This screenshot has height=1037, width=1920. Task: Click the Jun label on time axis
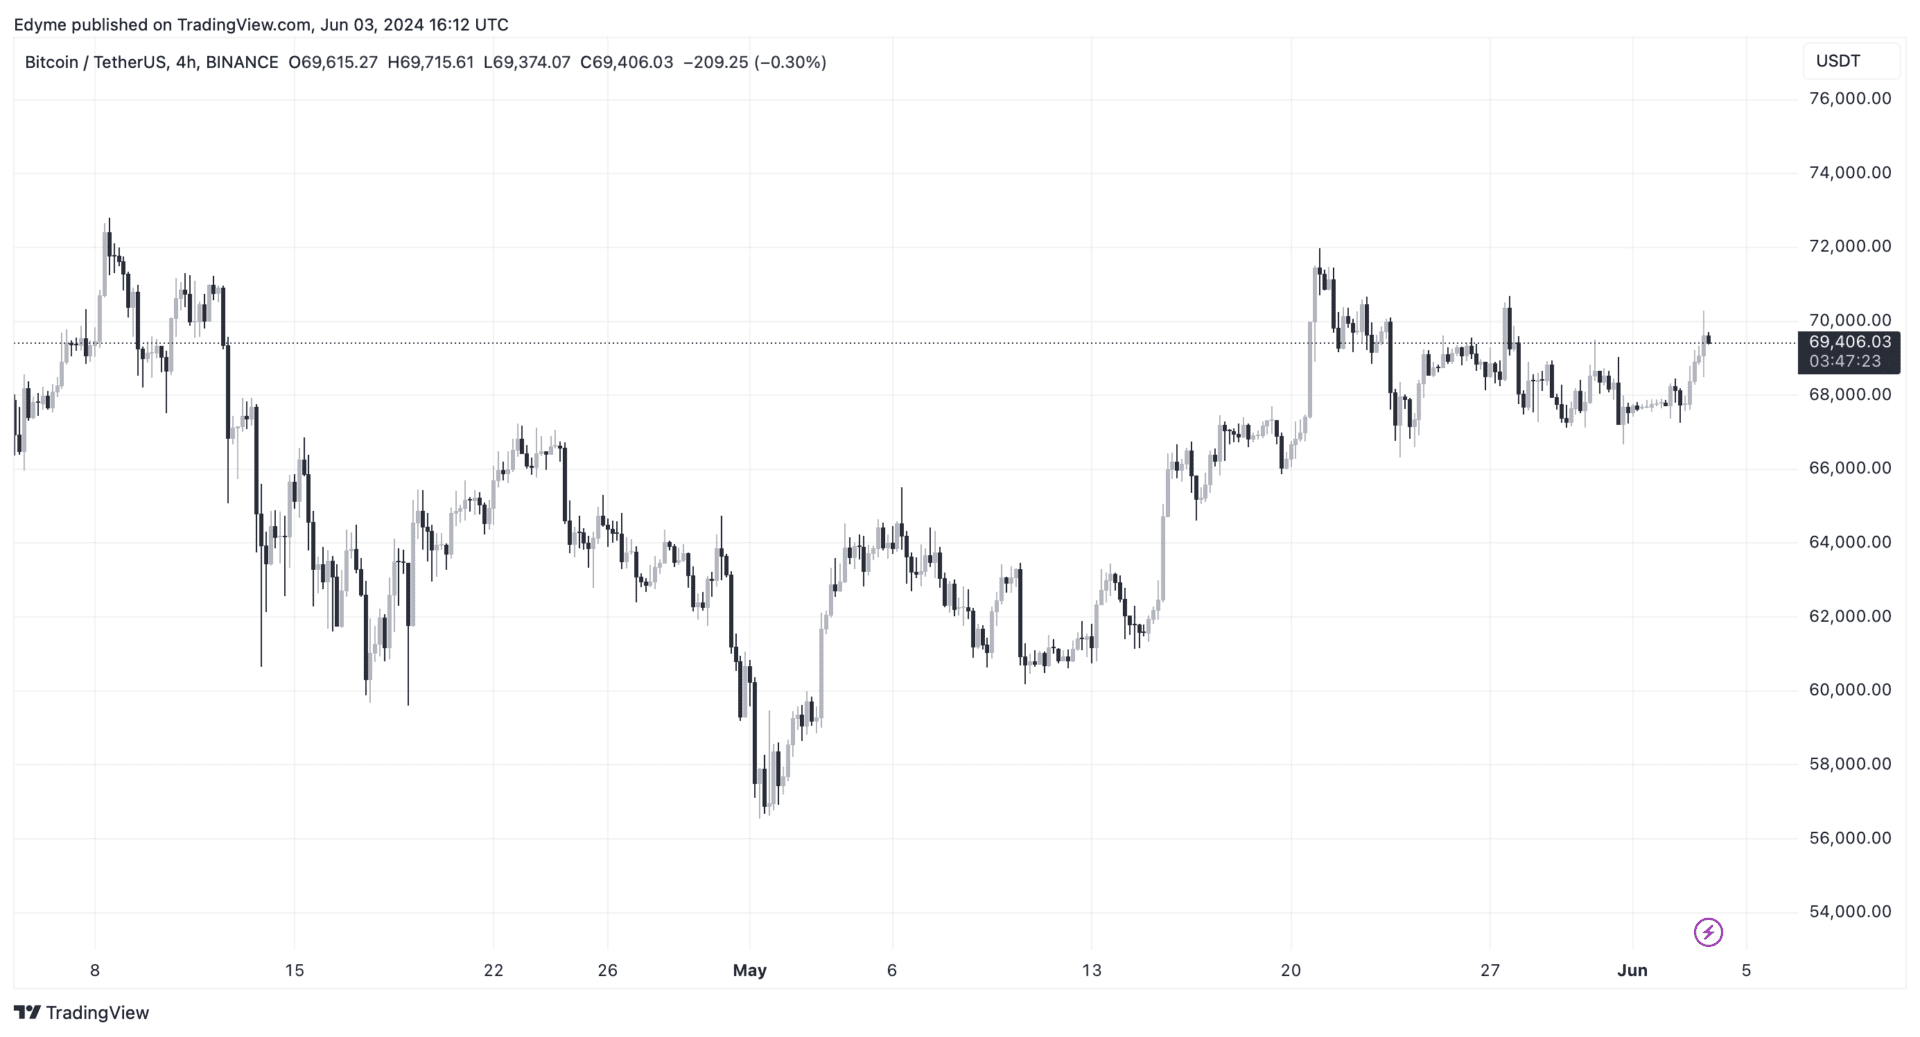click(1632, 970)
